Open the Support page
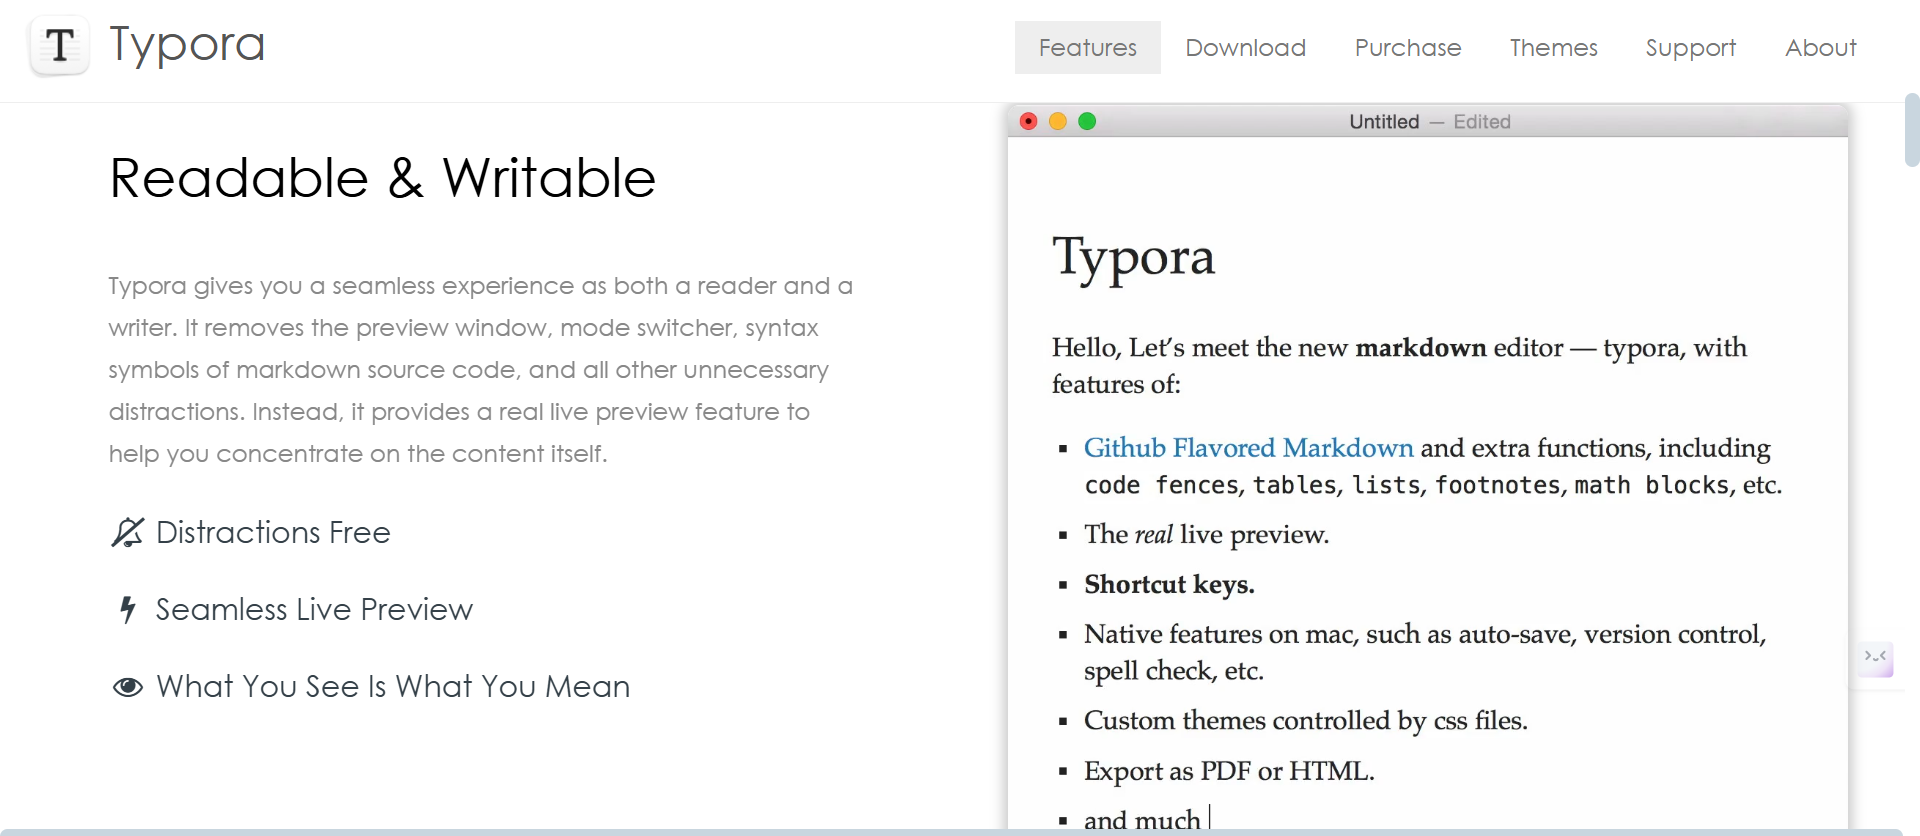Image resolution: width=1920 pixels, height=836 pixels. (1691, 48)
